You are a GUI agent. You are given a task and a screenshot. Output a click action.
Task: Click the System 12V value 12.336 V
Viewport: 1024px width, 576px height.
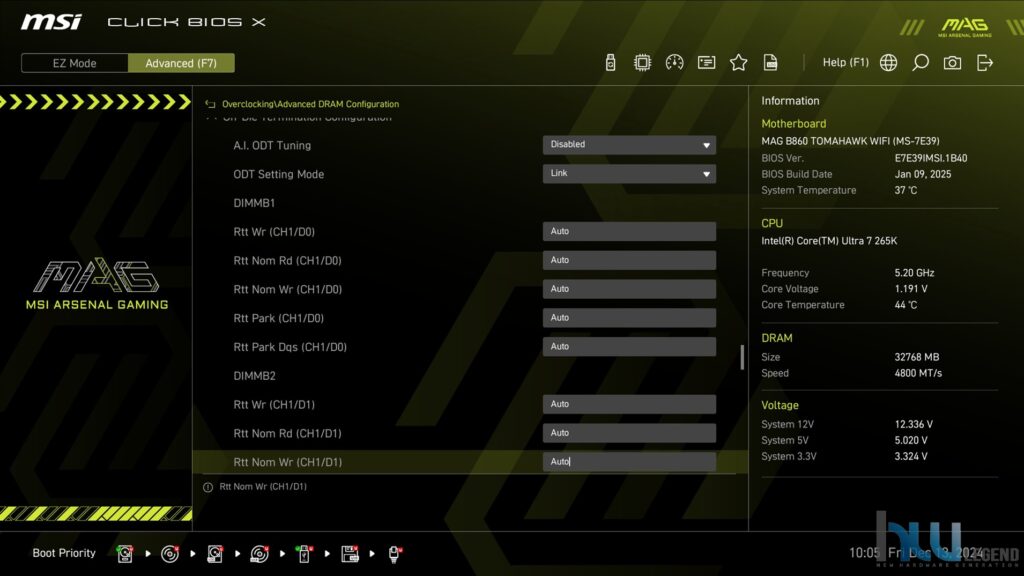[x=914, y=424]
